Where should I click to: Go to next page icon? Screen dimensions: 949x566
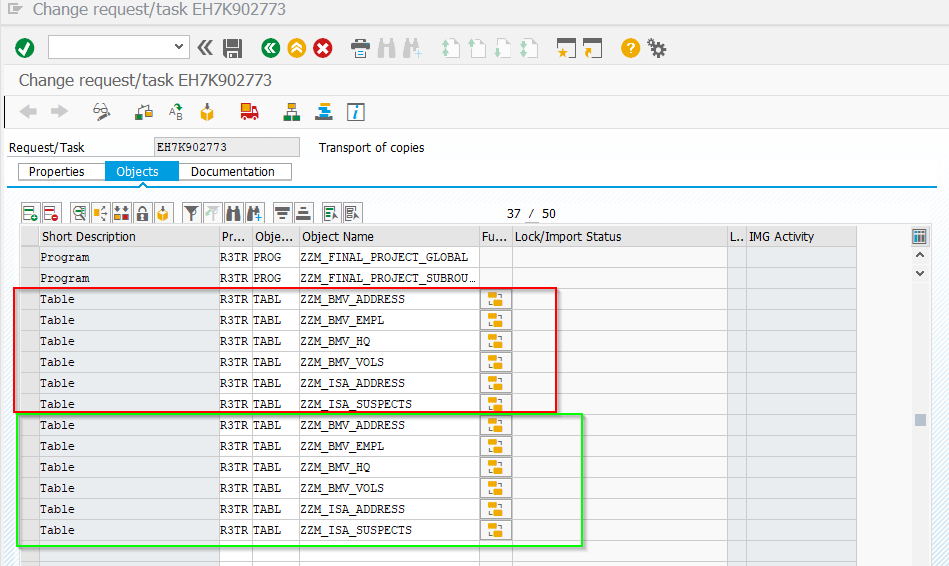click(x=502, y=48)
